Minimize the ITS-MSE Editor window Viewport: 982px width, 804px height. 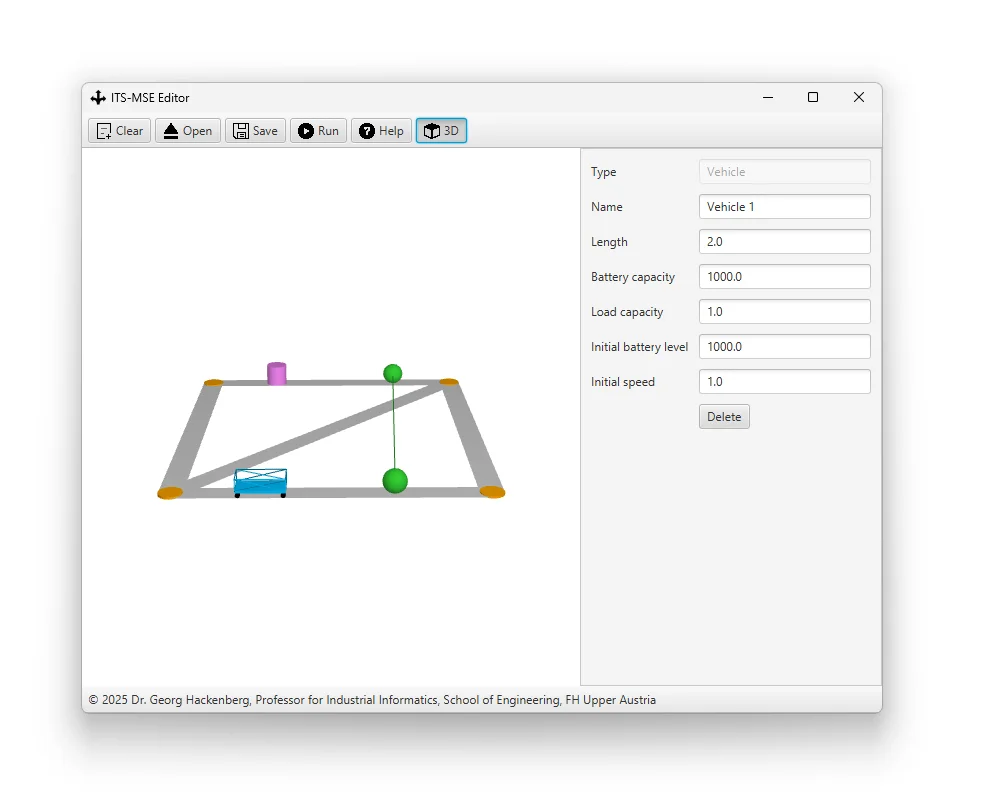click(x=768, y=97)
